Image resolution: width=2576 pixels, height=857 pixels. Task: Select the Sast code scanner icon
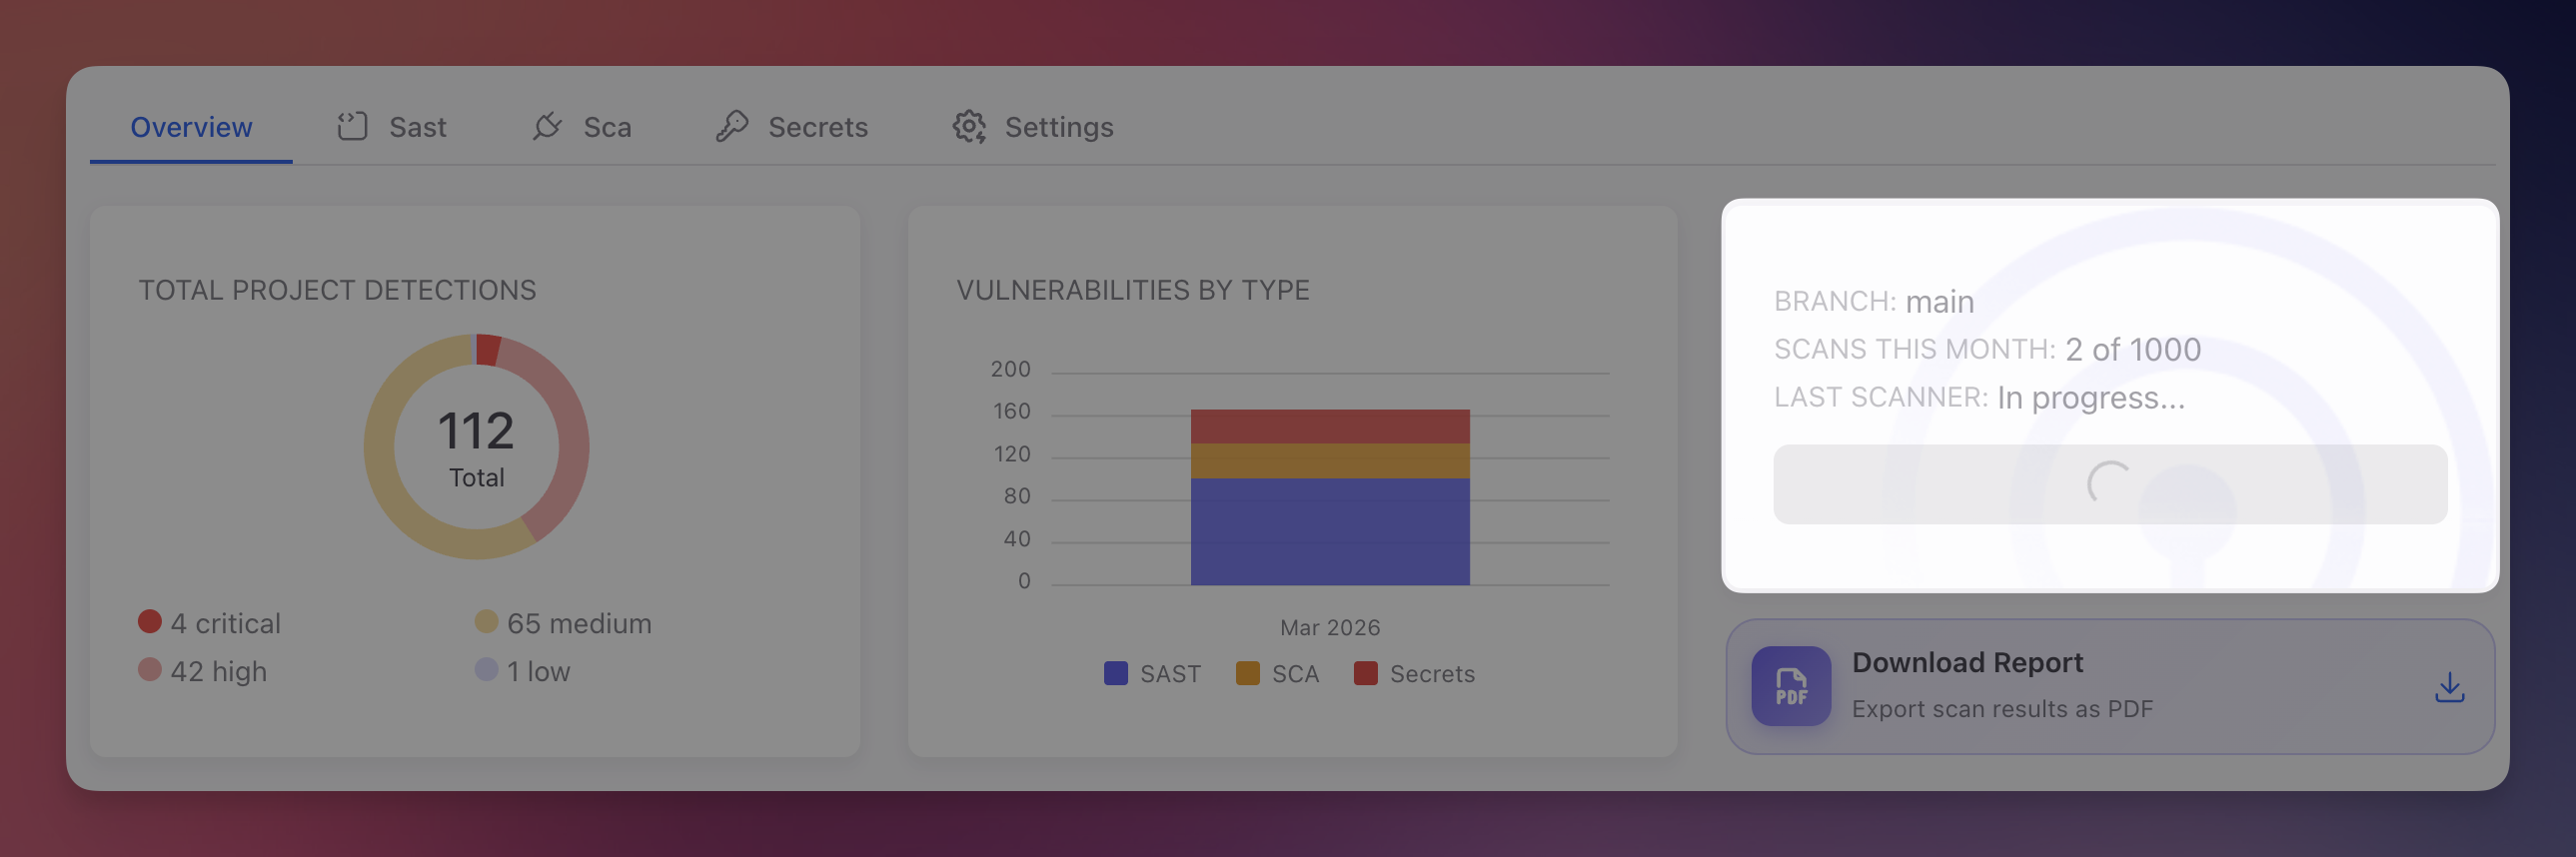pos(355,127)
